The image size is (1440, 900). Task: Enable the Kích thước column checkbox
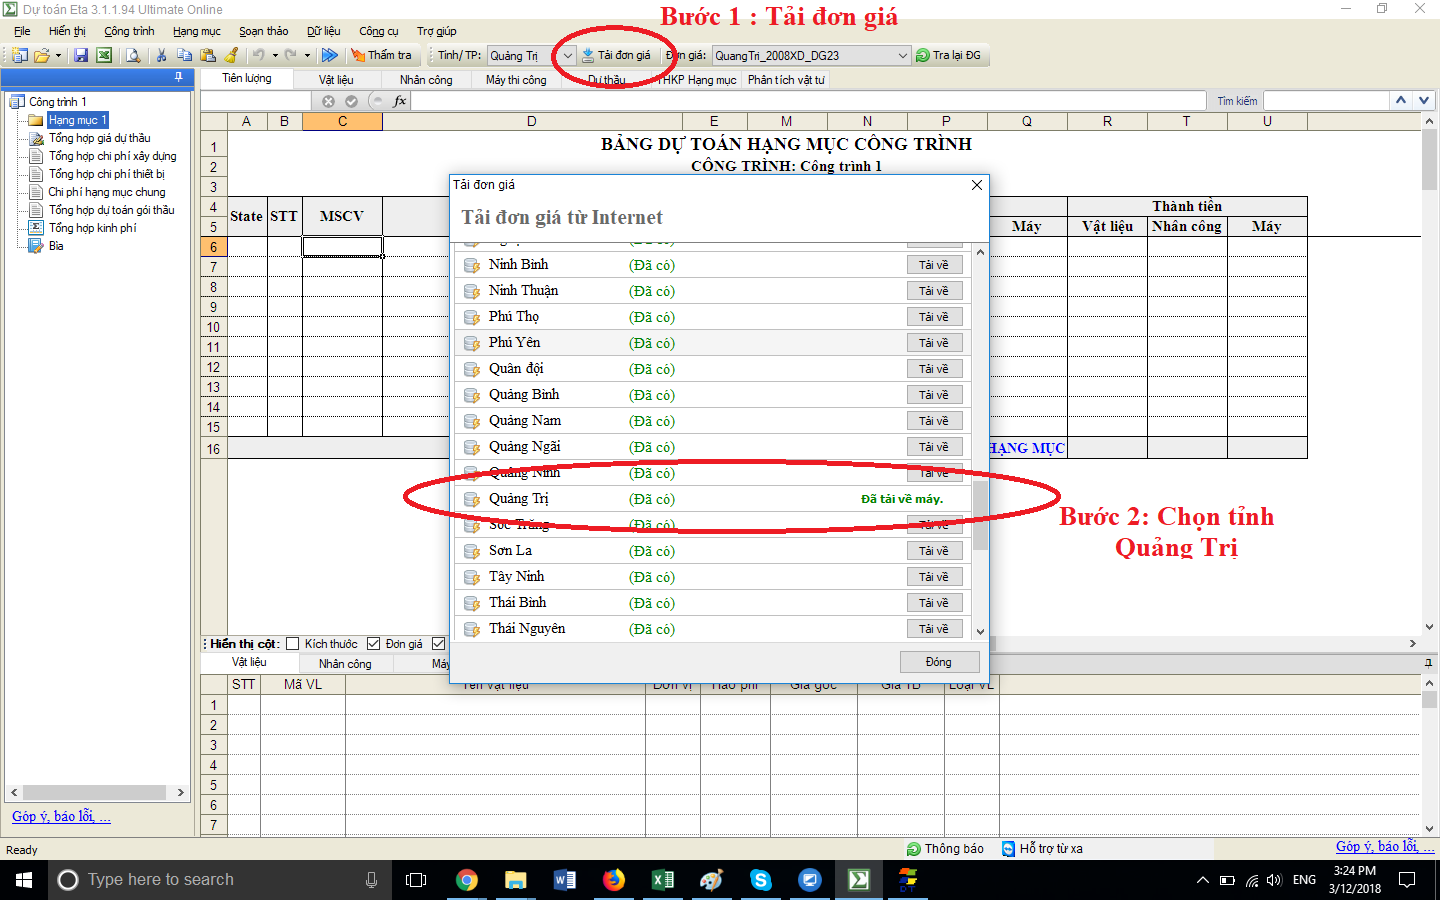coord(293,644)
